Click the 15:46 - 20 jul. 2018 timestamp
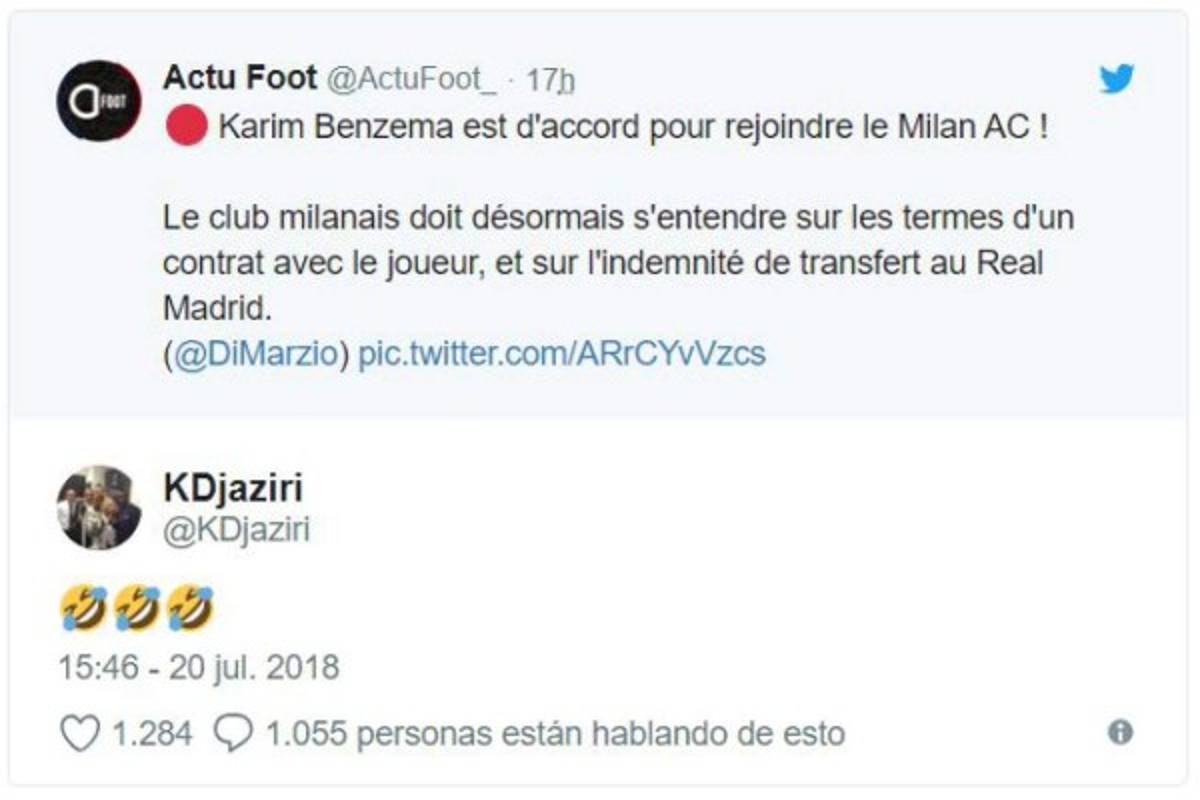The width and height of the screenshot is (1200, 800). [199, 667]
